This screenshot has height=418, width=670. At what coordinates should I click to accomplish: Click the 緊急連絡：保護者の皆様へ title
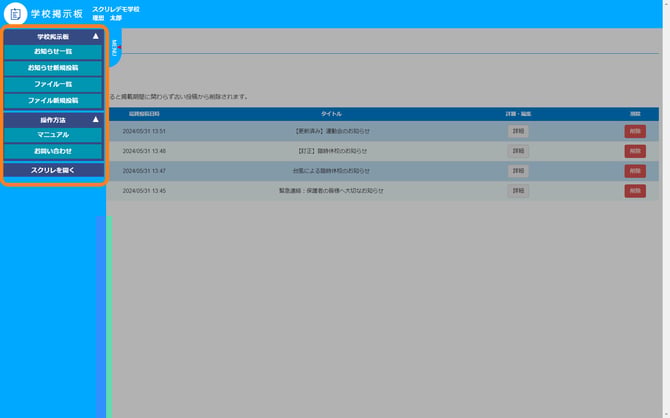click(x=331, y=191)
